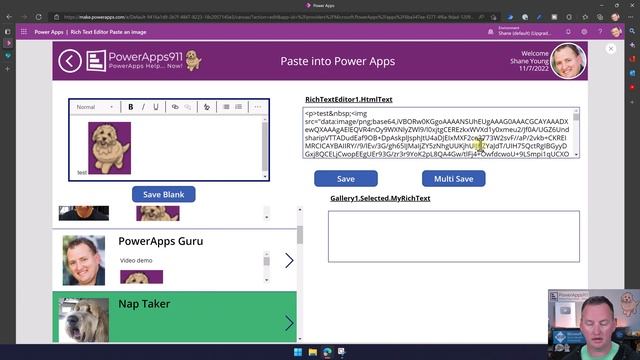Select the Nap Taker gallery title

144,304
